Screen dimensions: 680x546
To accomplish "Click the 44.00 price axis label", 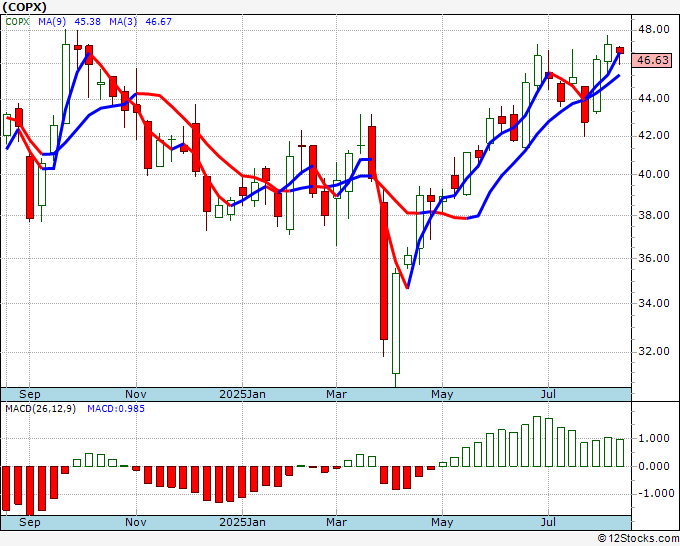I will click(654, 98).
